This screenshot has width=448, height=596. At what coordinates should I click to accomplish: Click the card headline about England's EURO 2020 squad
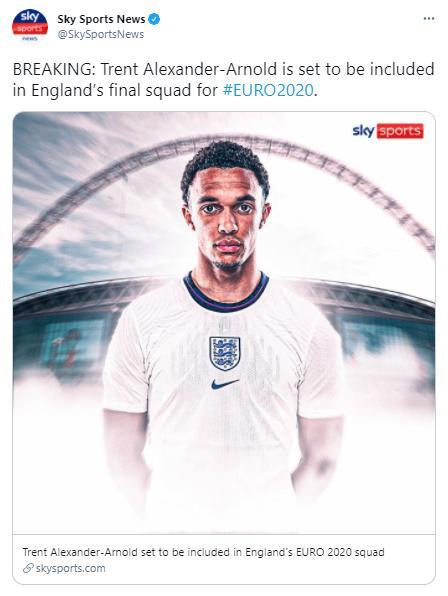tap(203, 552)
